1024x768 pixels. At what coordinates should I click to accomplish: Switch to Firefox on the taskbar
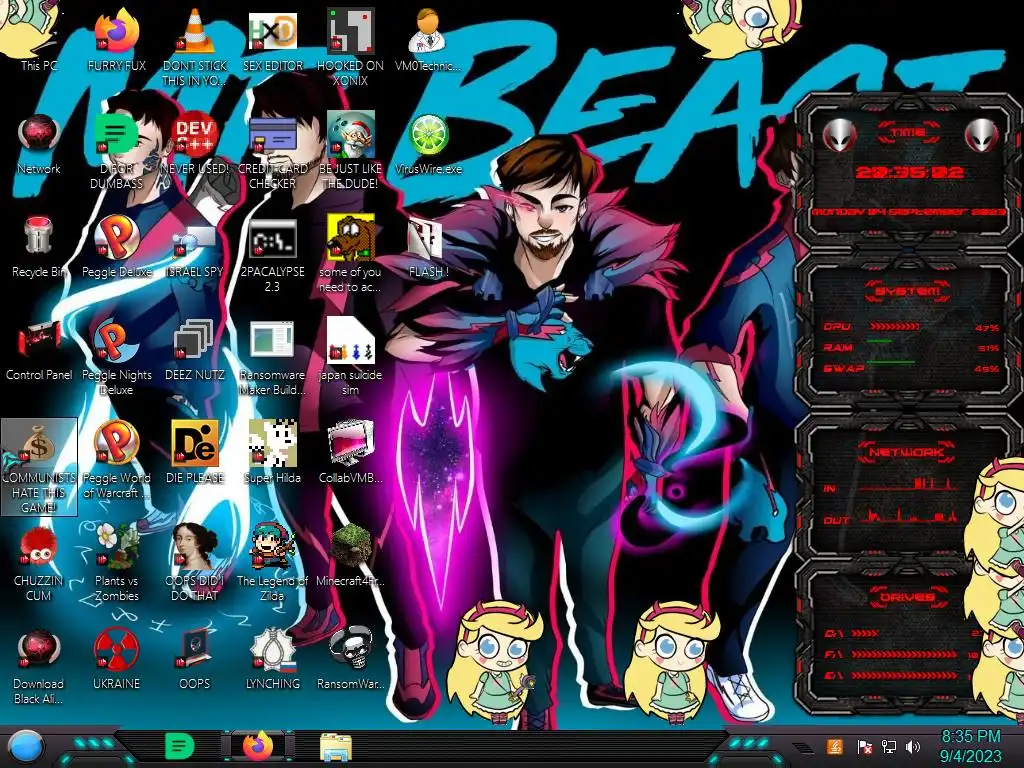point(258,746)
